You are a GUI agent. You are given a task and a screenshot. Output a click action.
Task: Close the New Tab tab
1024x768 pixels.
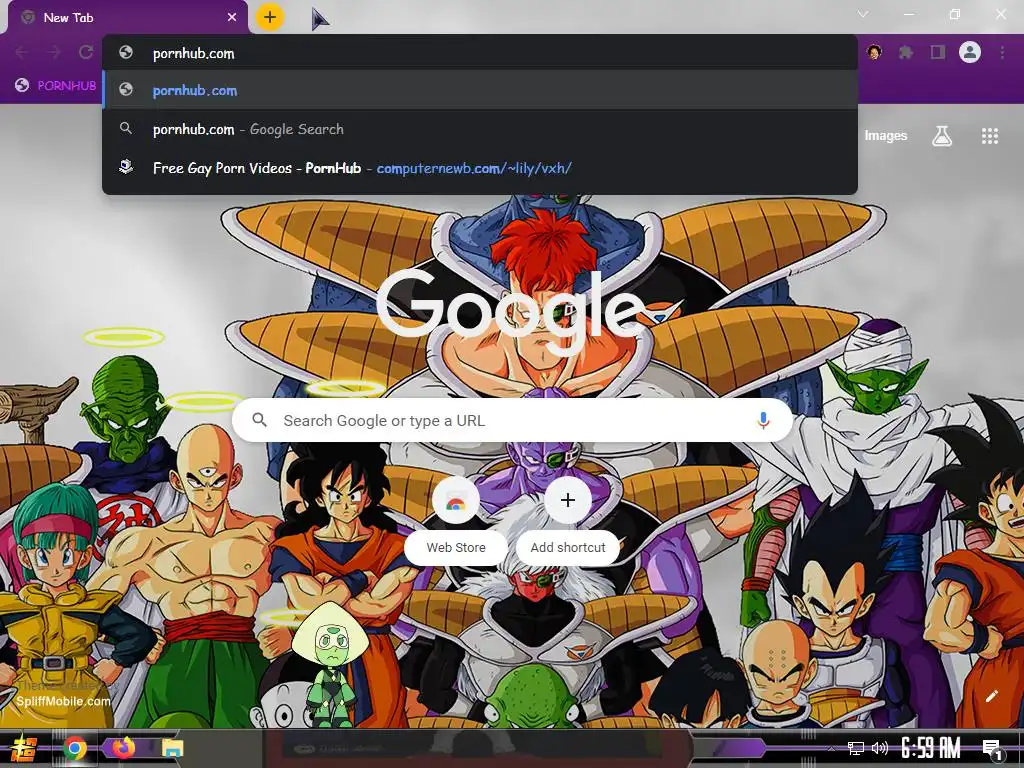click(x=232, y=18)
